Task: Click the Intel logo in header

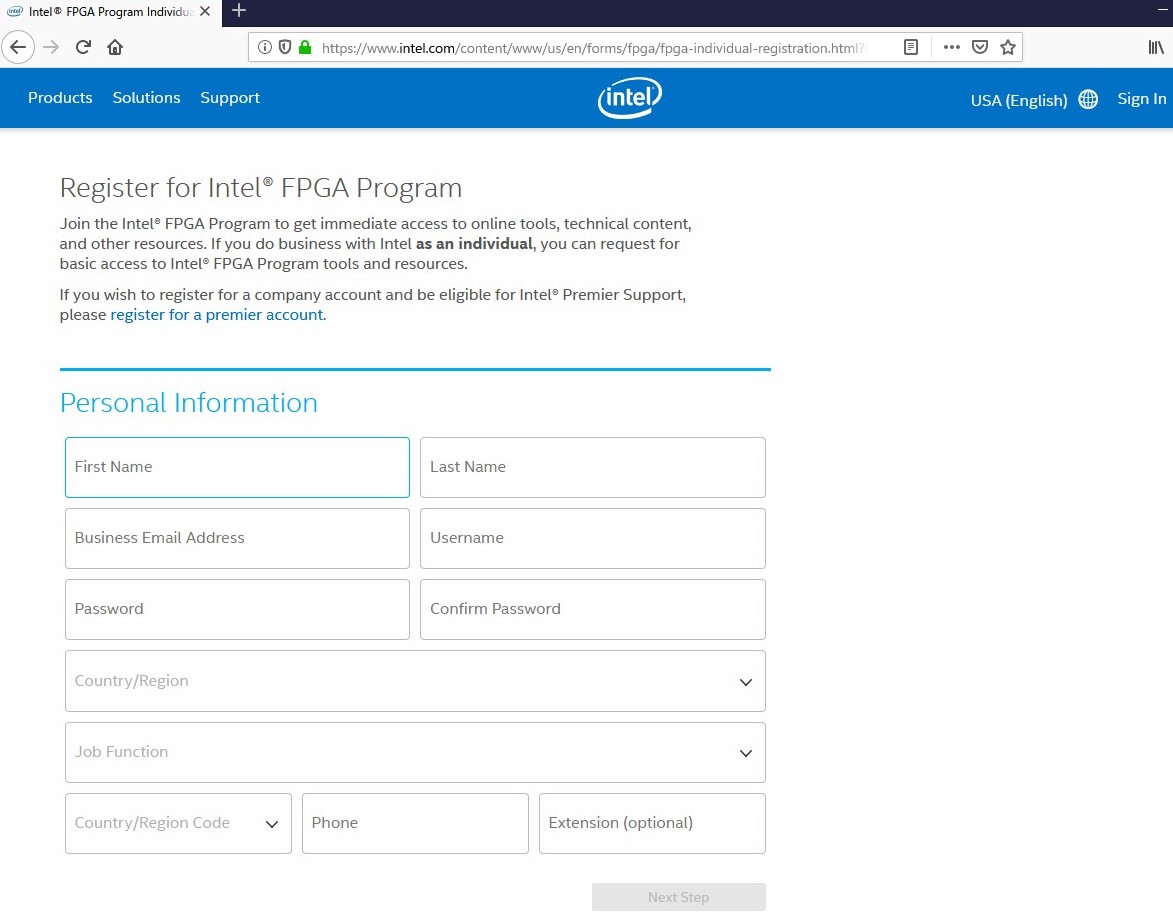Action: (x=629, y=98)
